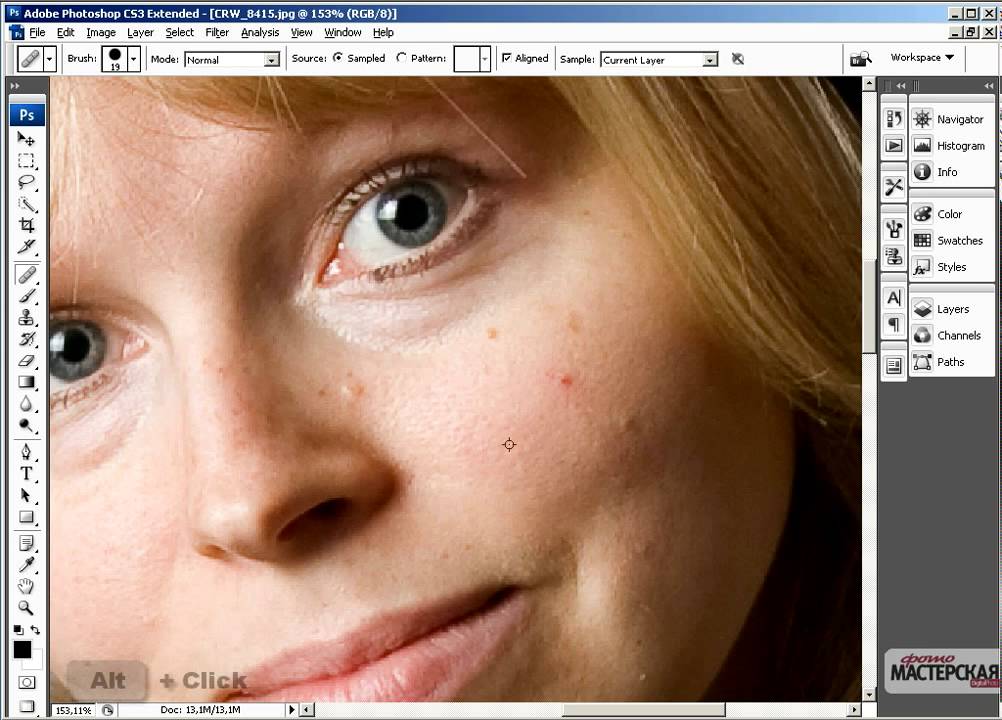Open status bar info flyout arrow
This screenshot has height=720, width=1002.
click(x=292, y=709)
